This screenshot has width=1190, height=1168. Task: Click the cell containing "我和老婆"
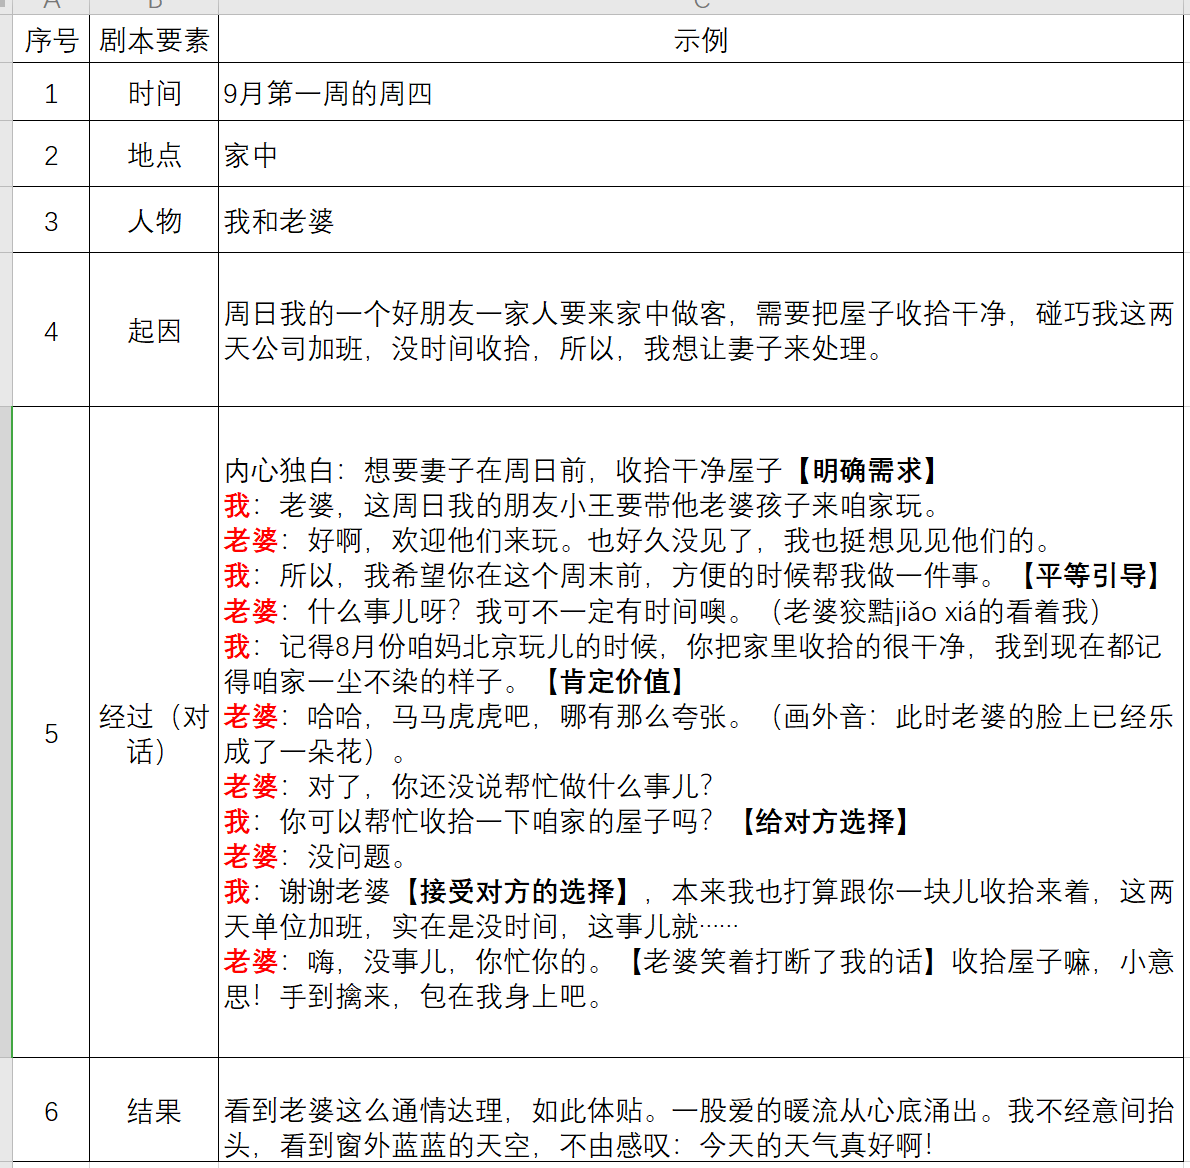(x=700, y=220)
